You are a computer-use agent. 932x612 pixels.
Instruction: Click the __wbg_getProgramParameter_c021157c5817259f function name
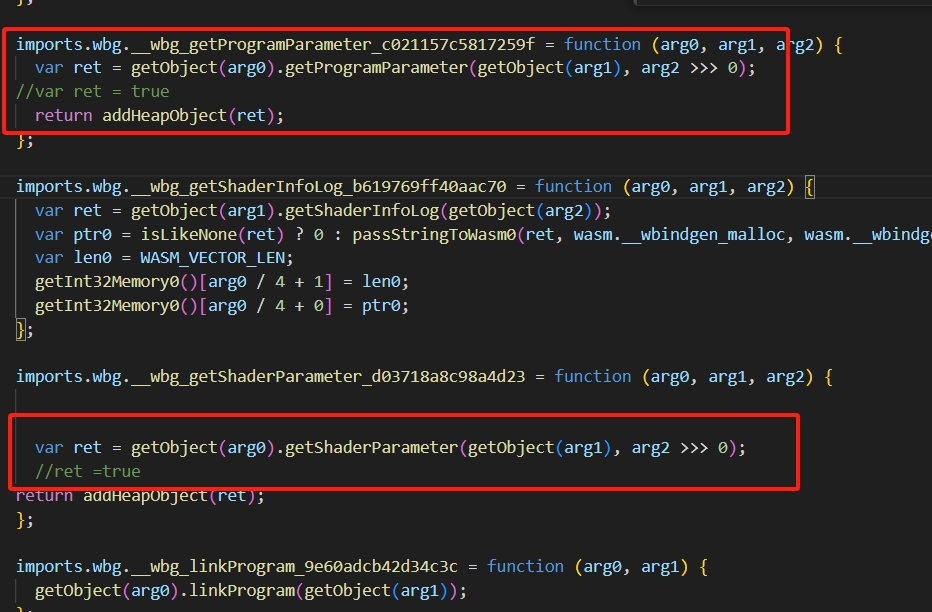point(333,45)
